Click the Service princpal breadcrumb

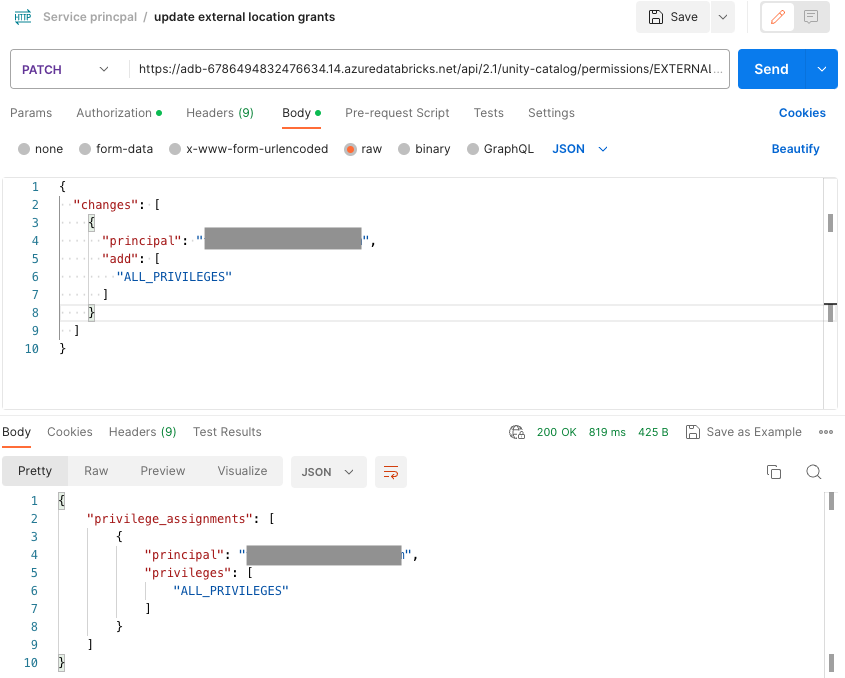click(x=90, y=17)
